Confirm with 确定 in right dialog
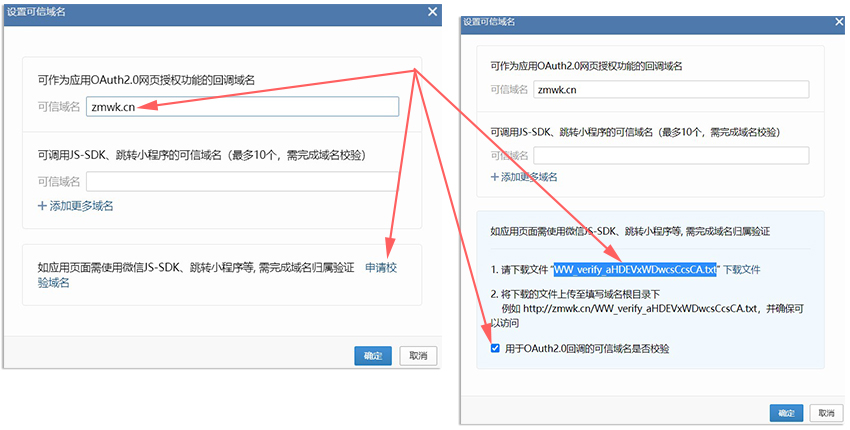 (786, 413)
